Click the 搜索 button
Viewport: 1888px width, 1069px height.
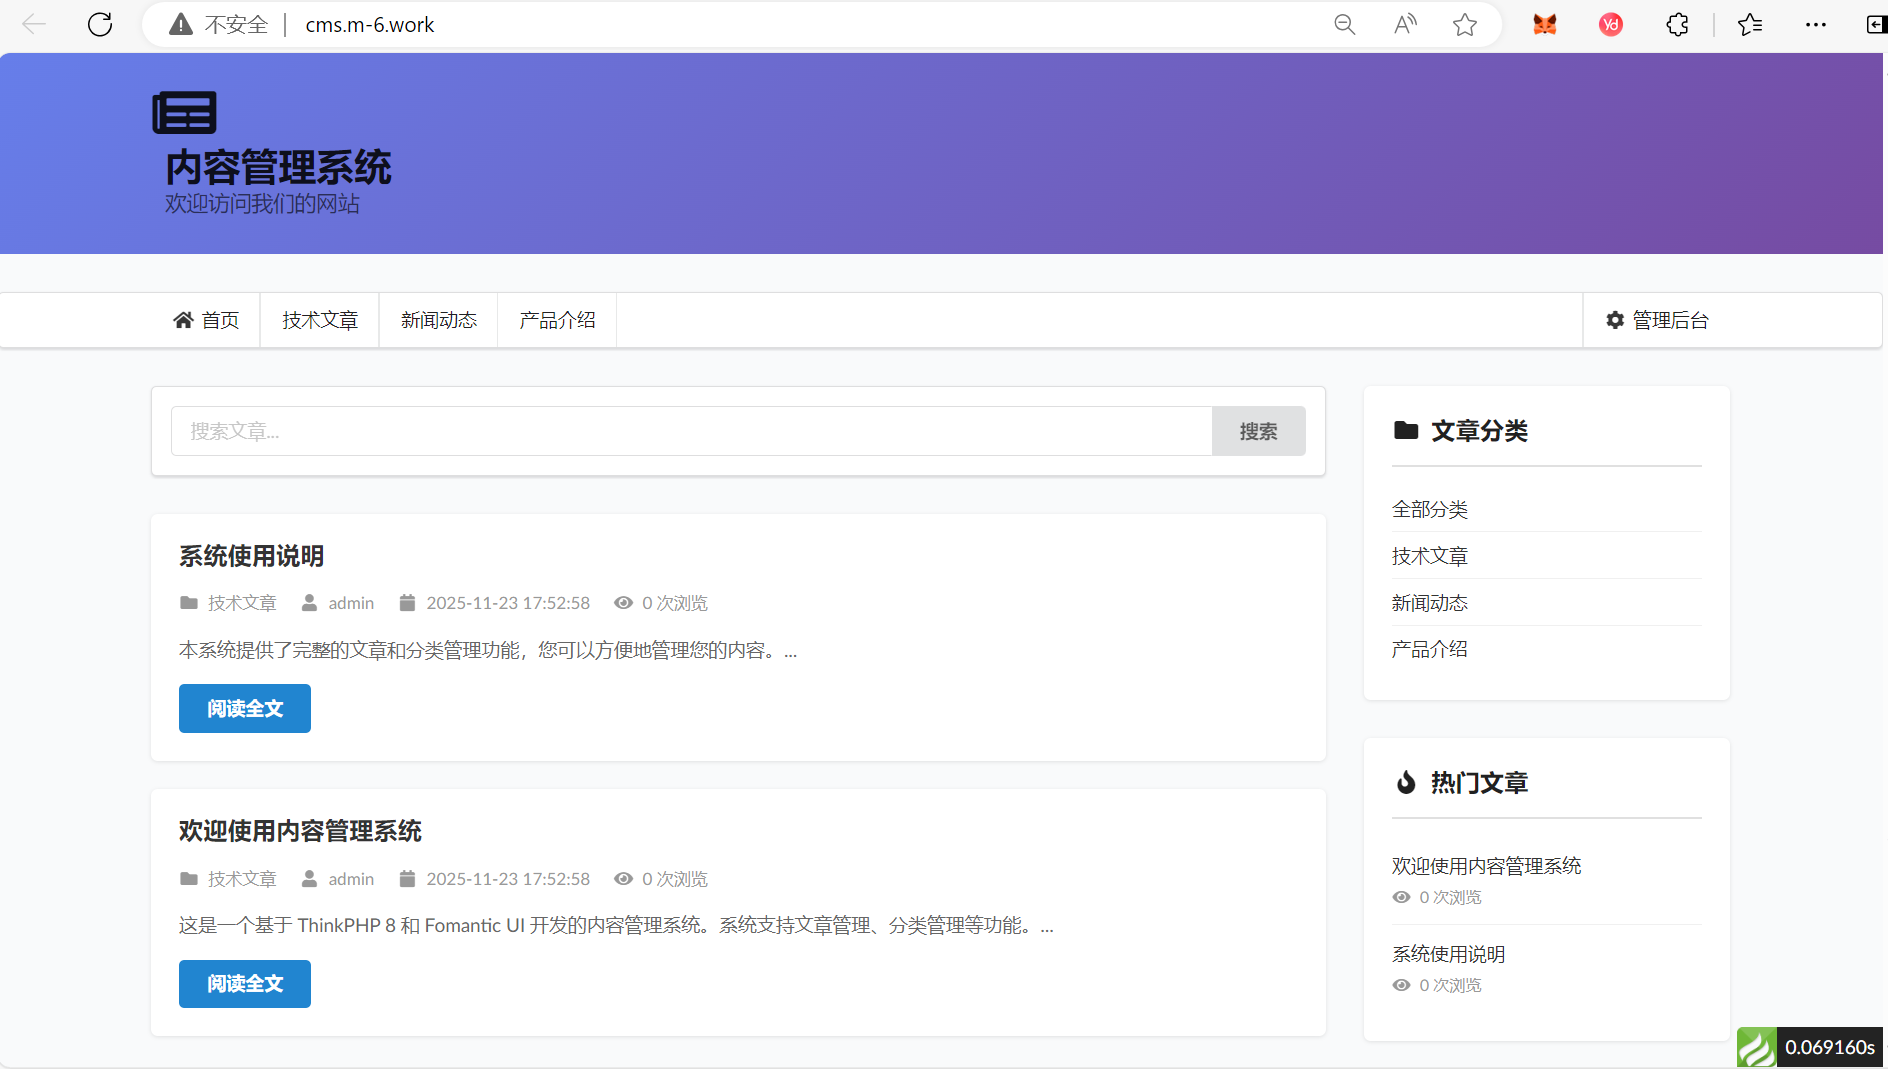point(1258,431)
